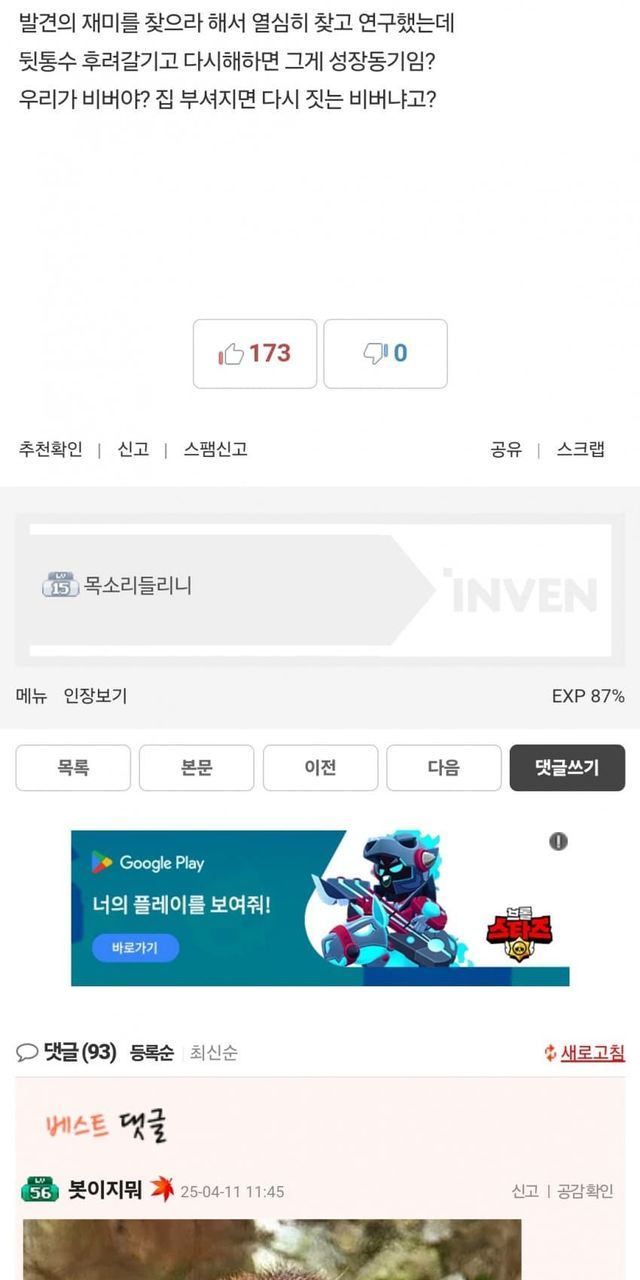Image resolution: width=640 pixels, height=1280 pixels.
Task: Downvote the post with thumbs-down 0
Action: 385,354
